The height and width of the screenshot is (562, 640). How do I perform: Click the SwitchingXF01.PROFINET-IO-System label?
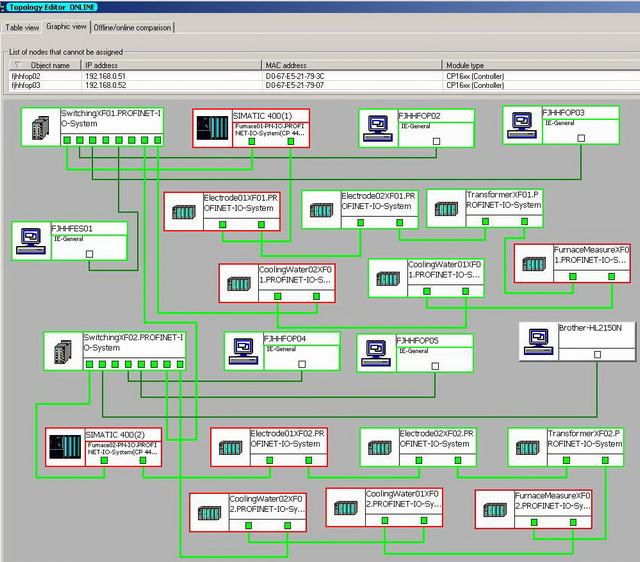[111, 118]
